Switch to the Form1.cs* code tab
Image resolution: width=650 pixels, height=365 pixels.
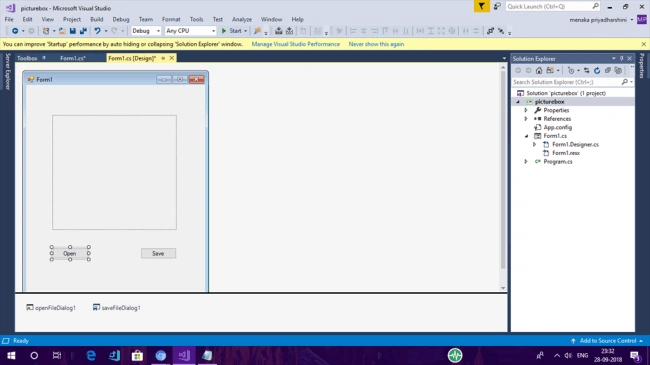click(73, 58)
